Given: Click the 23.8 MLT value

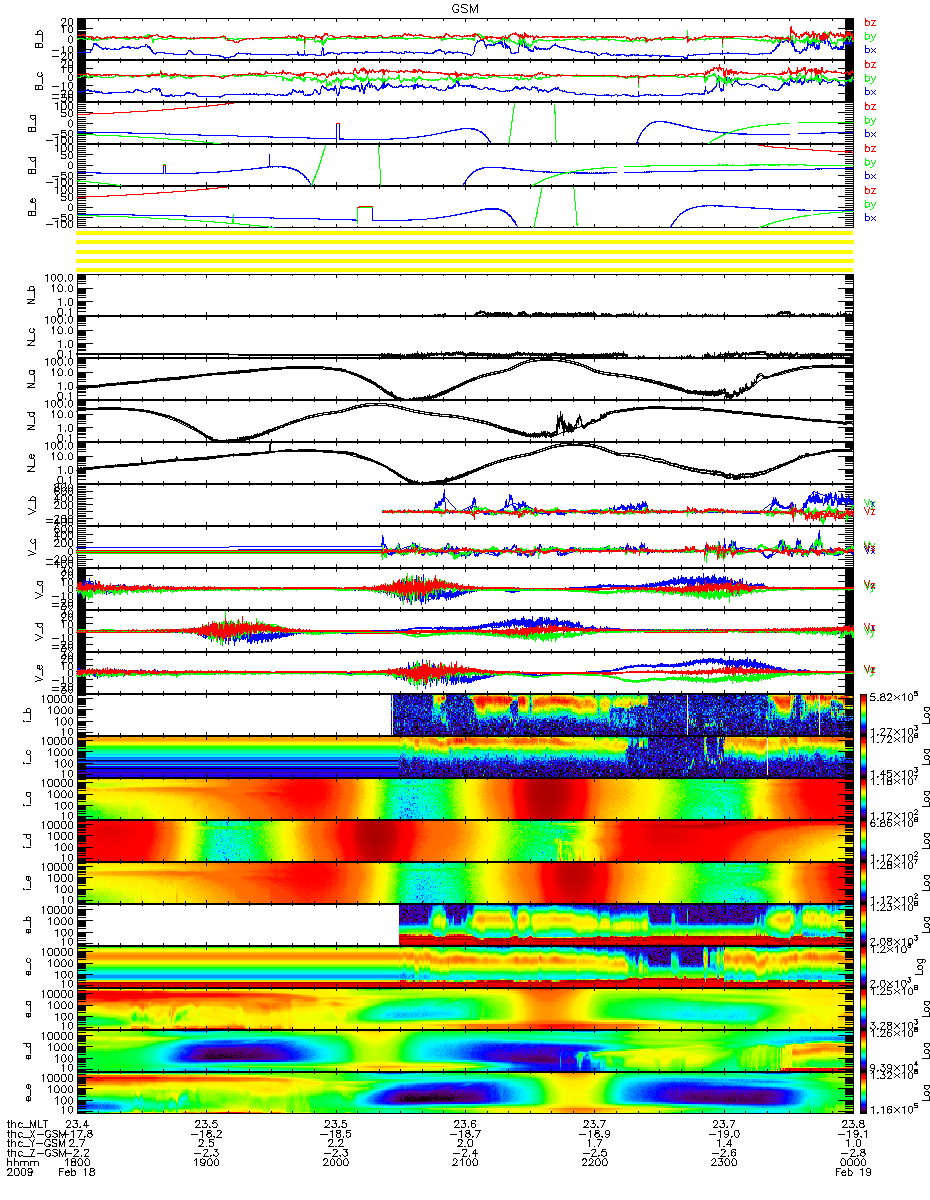Looking at the screenshot, I should click(853, 1124).
